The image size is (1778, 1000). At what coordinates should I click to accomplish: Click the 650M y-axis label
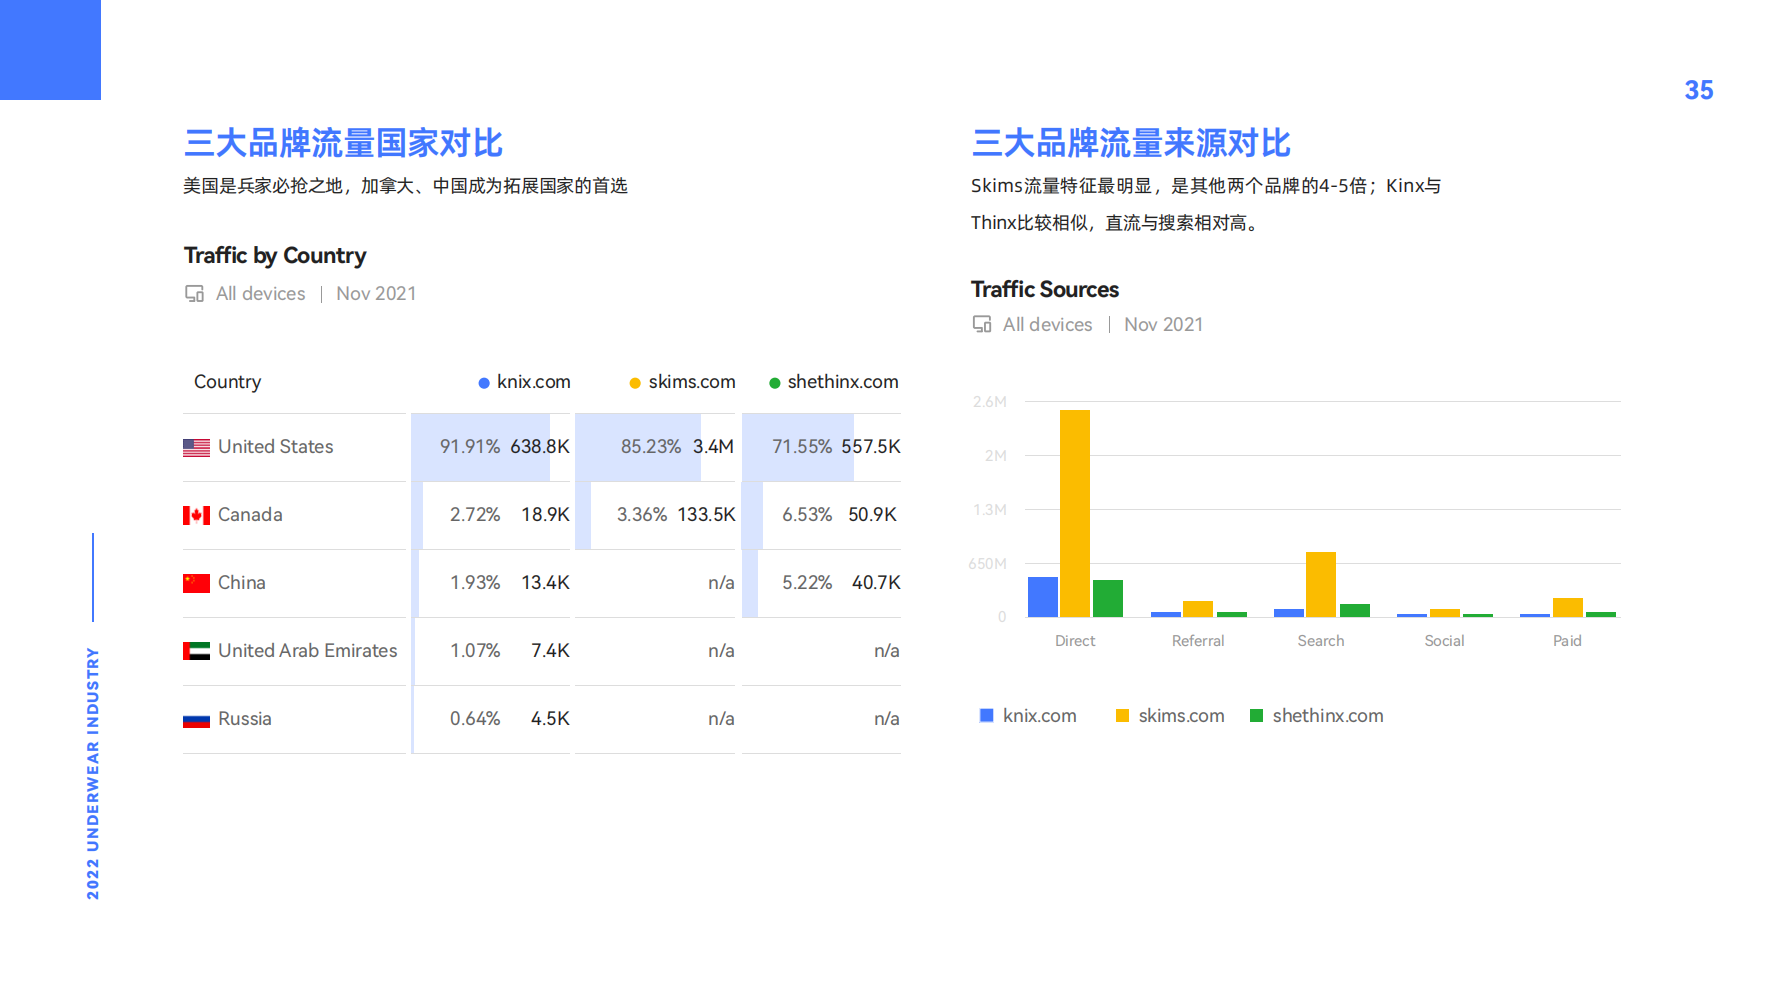tap(988, 564)
